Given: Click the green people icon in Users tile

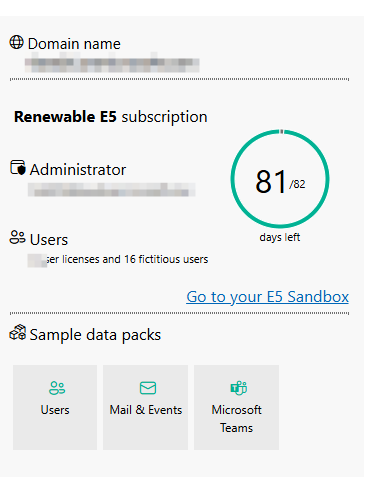Looking at the screenshot, I should point(57,388).
